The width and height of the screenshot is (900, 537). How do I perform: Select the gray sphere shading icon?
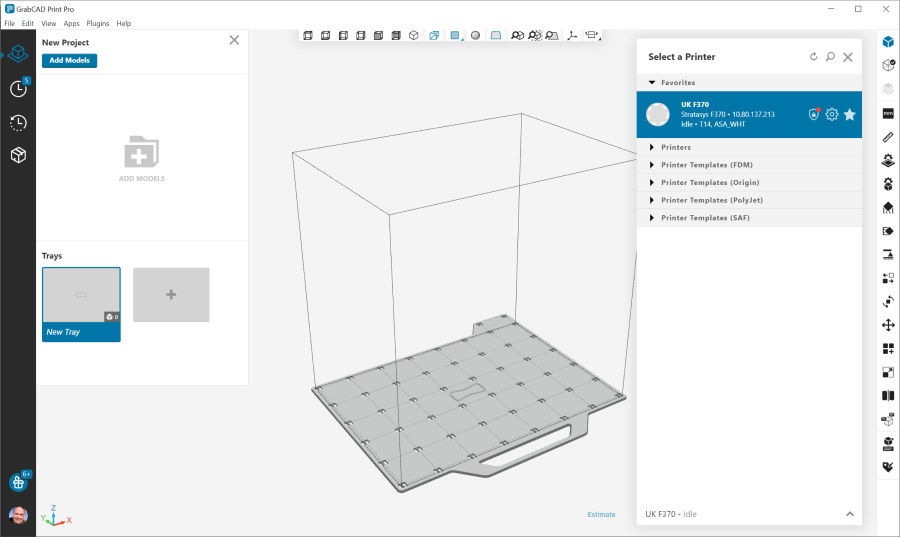tap(475, 36)
